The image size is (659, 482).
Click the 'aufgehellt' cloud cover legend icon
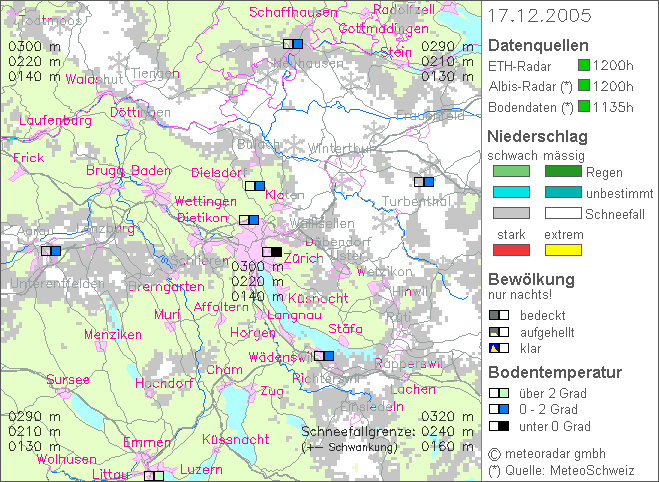tap(499, 331)
